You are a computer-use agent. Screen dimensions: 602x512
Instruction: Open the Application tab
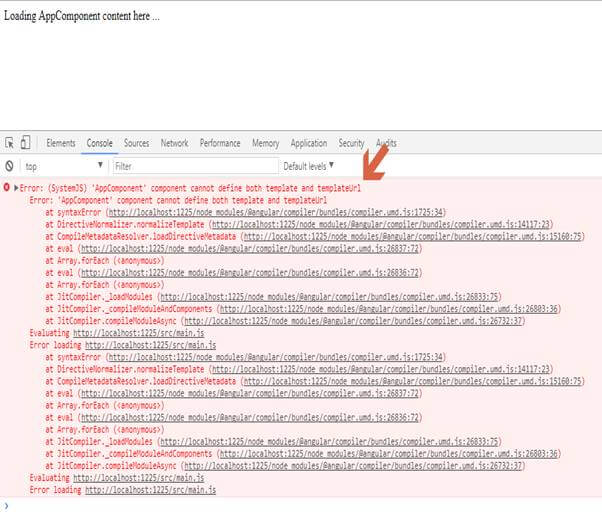click(x=309, y=143)
